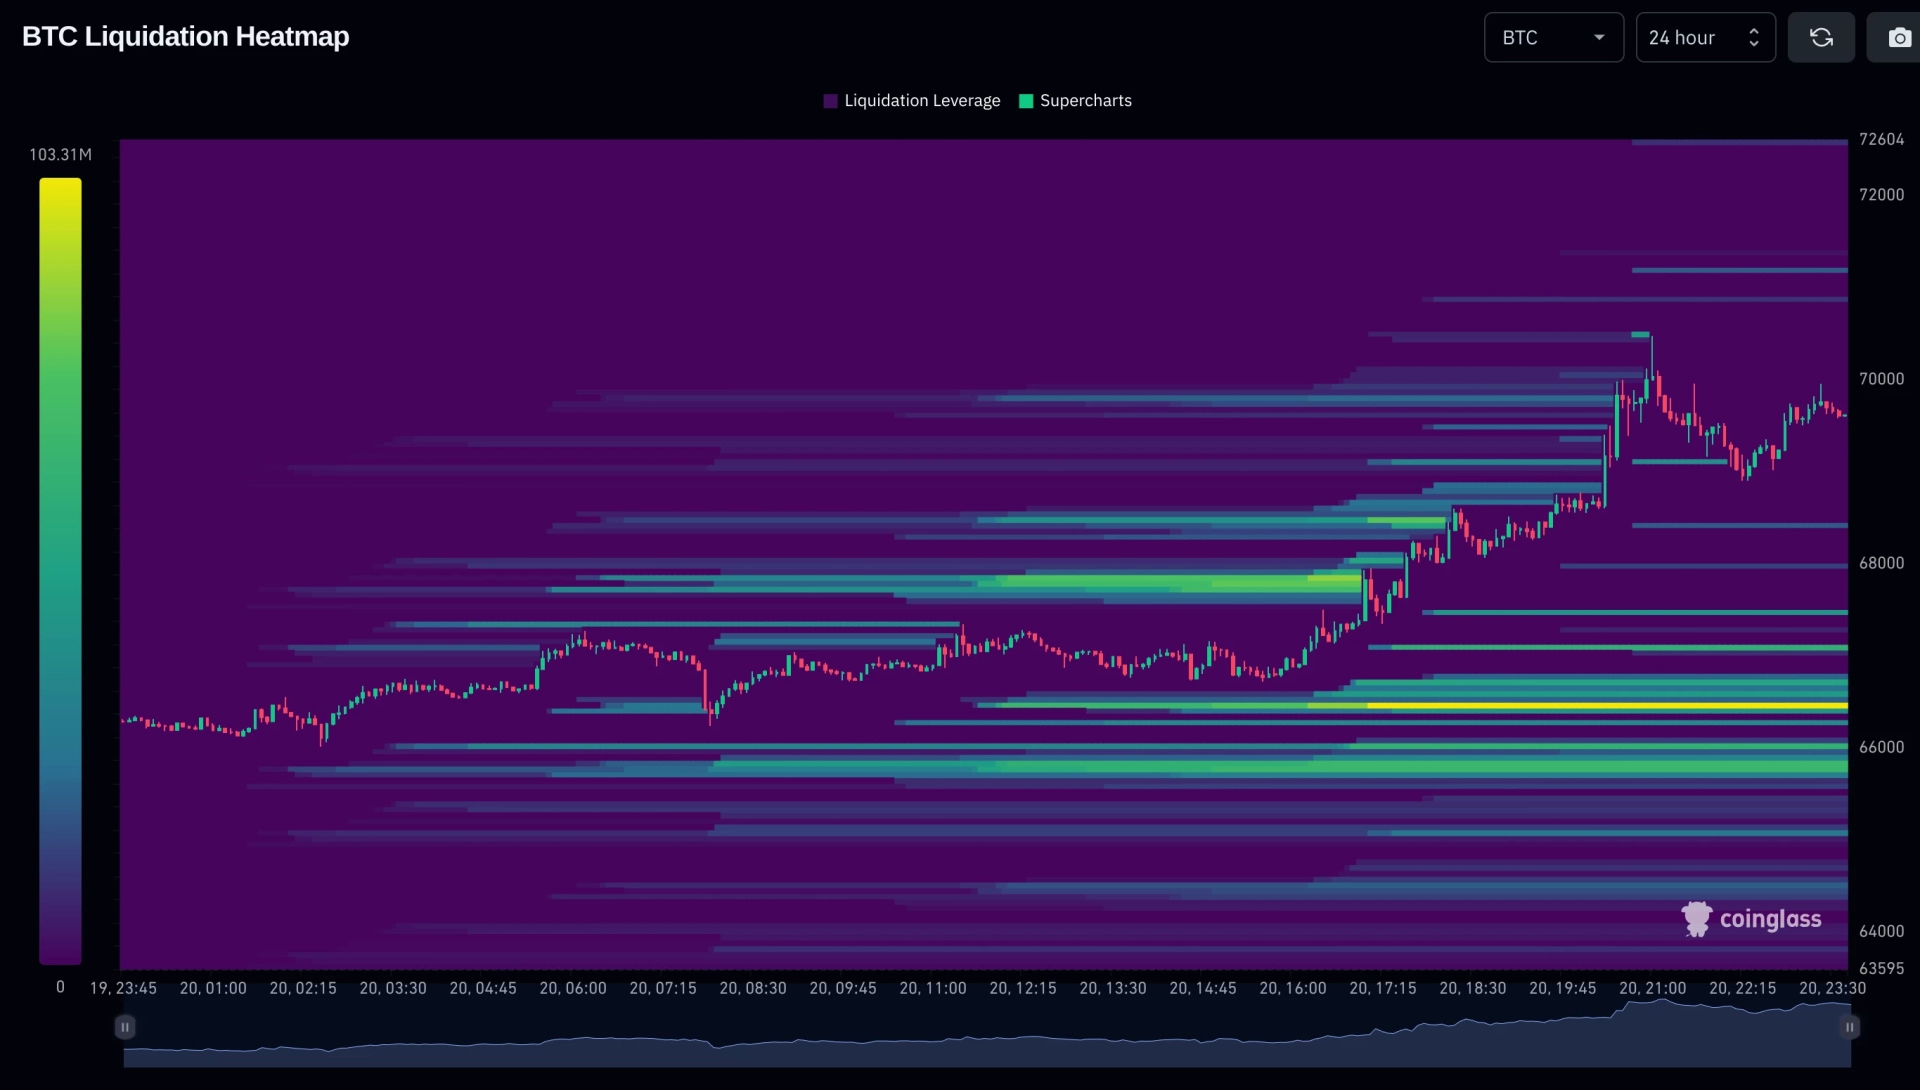The height and width of the screenshot is (1090, 1920).
Task: Take a screenshot with the camera icon
Action: (1898, 38)
